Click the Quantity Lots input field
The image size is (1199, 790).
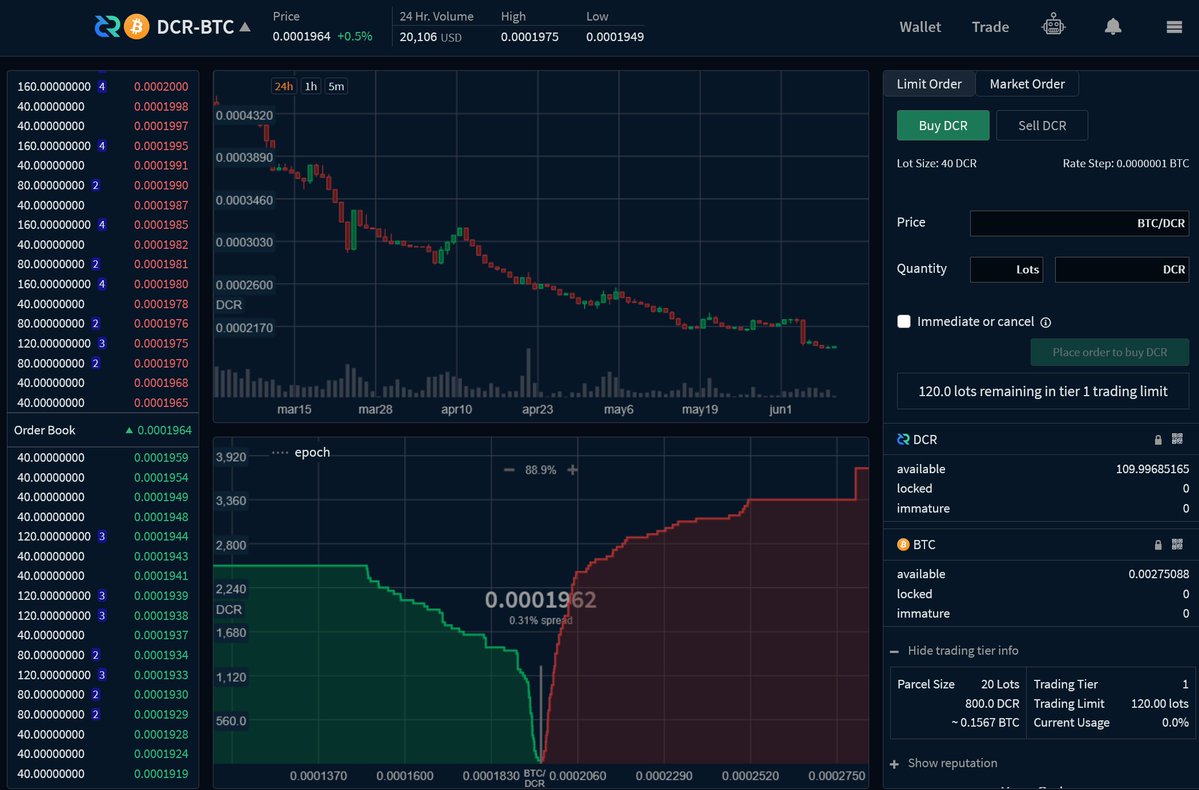click(x=1006, y=269)
